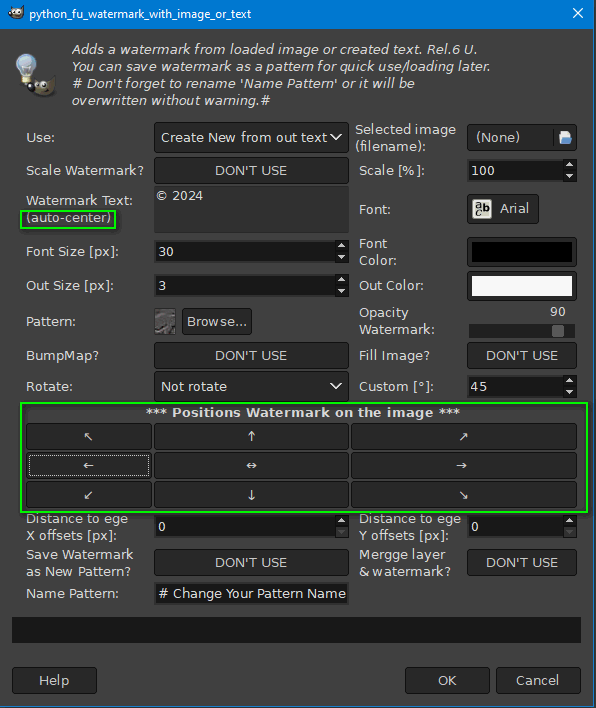
Task: Position watermark at right-middle arrow
Action: pyautogui.click(x=464, y=466)
